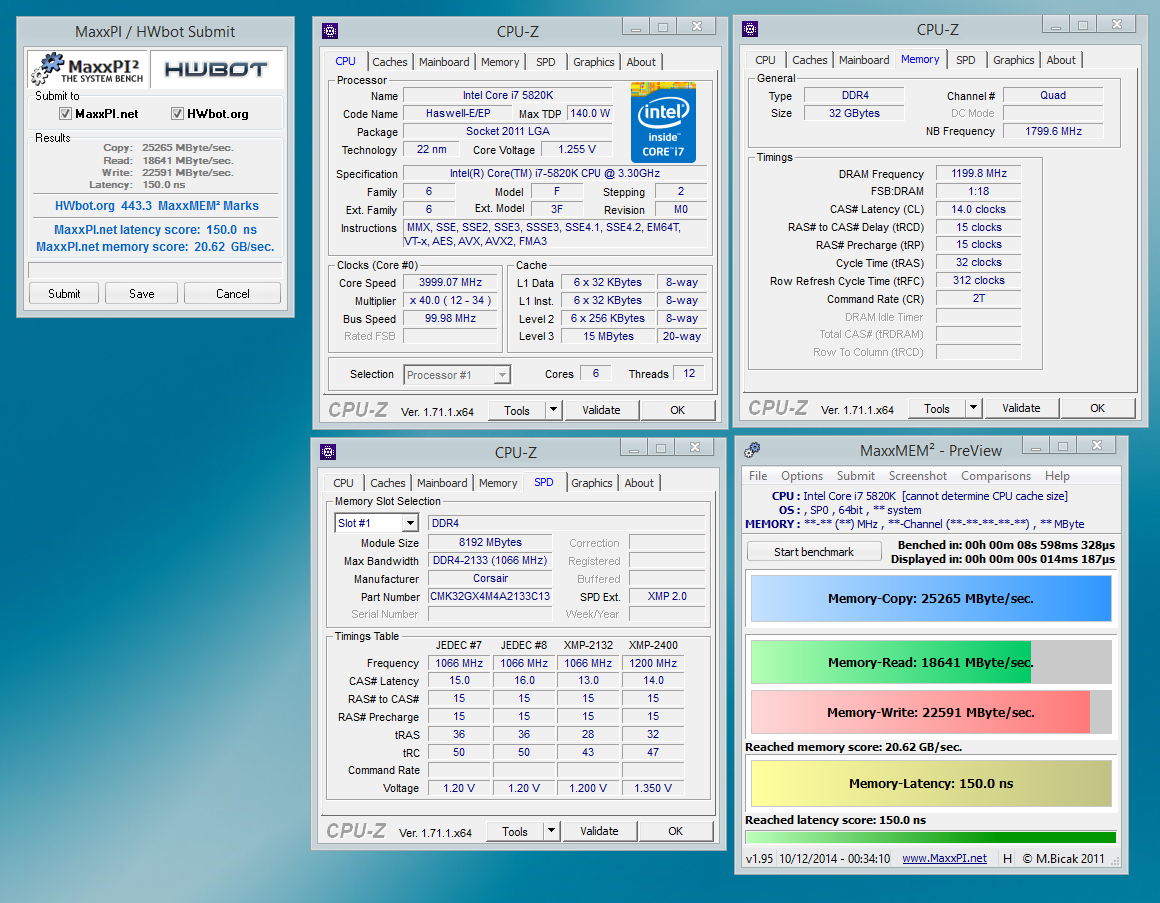Viewport: 1160px width, 903px height.
Task: Close the CPU-Z SPD window
Action: (695, 447)
